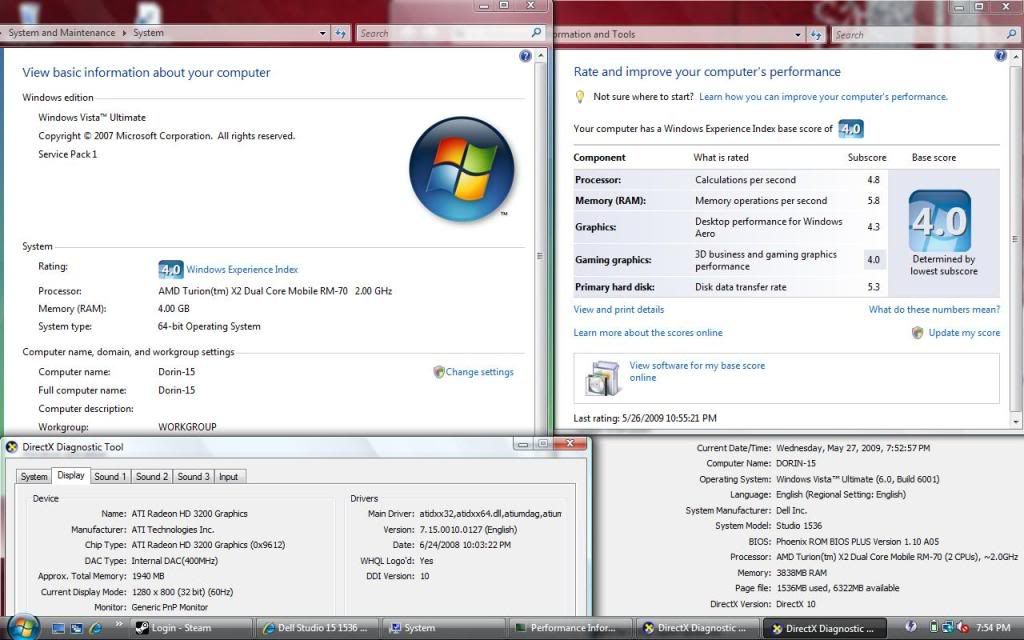Open the Sound 3 tab
Image resolution: width=1024 pixels, height=640 pixels.
point(193,477)
